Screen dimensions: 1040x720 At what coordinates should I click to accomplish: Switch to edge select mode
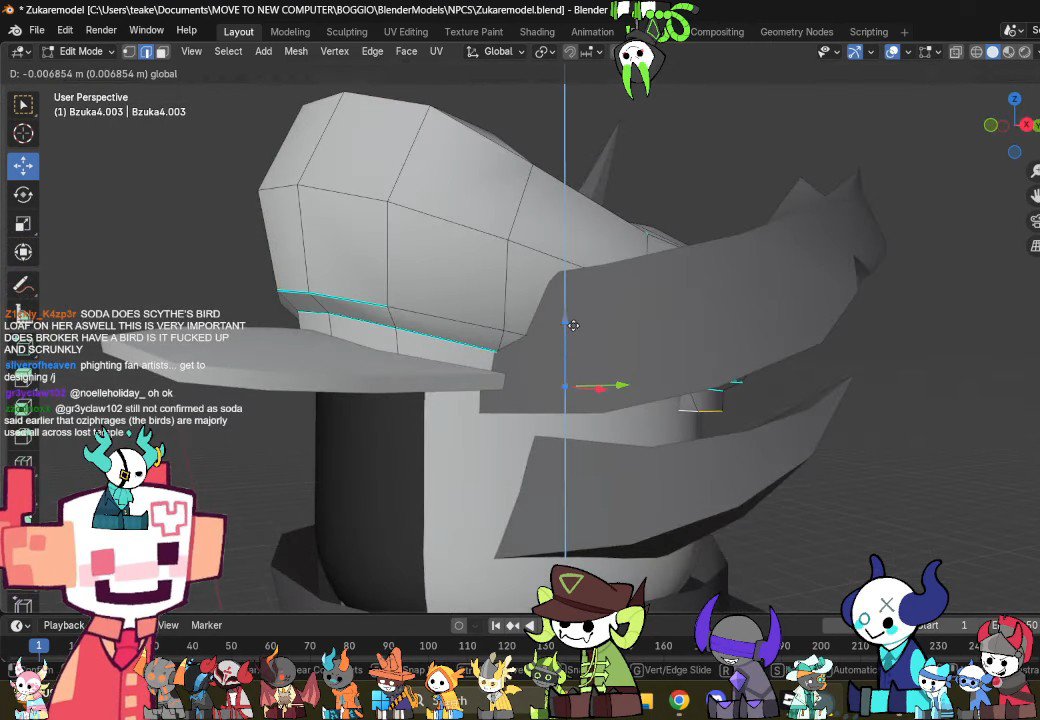[146, 52]
